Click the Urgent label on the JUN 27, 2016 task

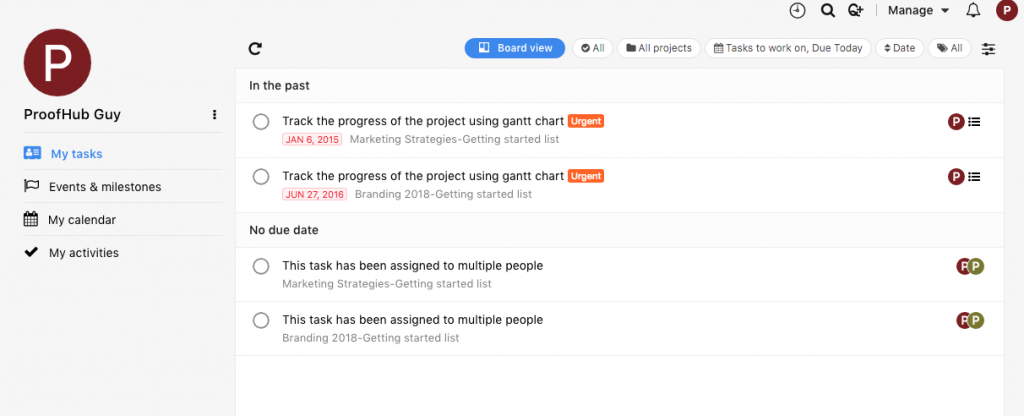(586, 176)
